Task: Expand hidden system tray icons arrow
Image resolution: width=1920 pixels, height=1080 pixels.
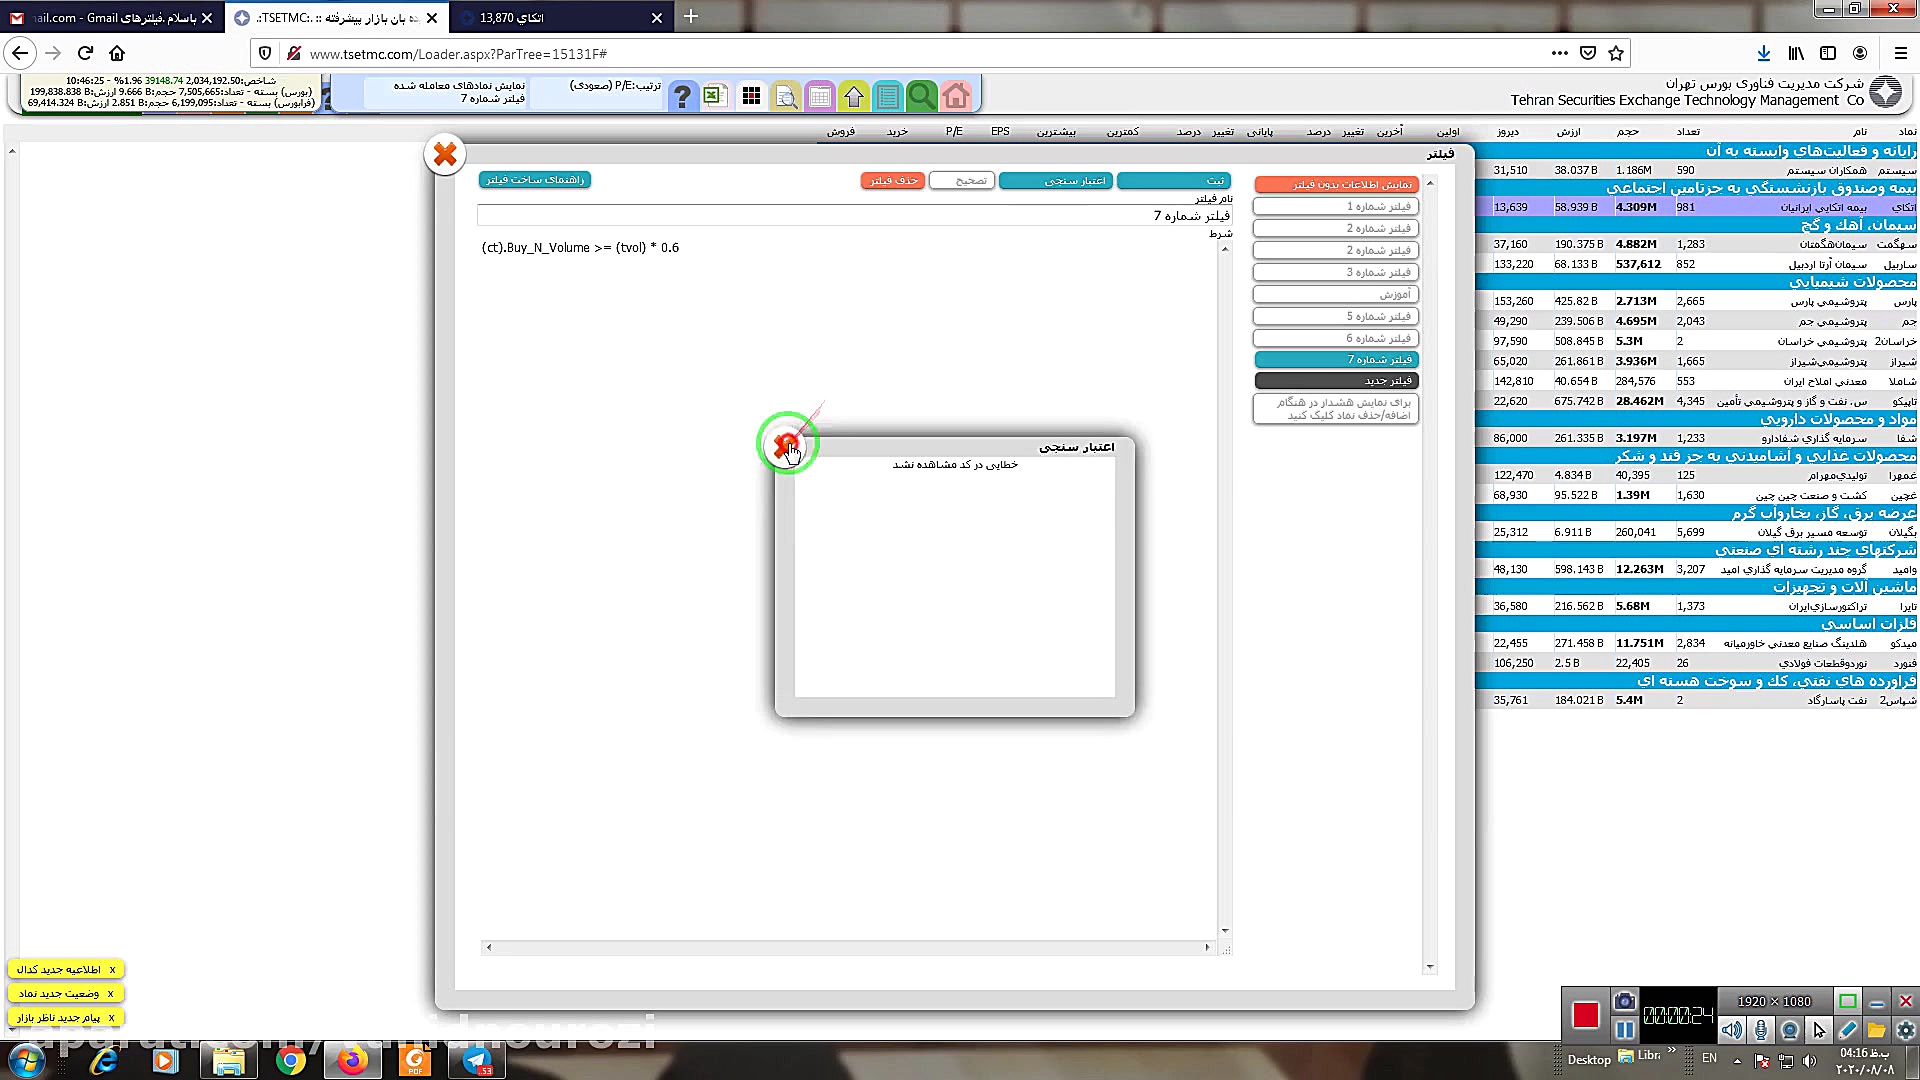Action: click(x=1737, y=1060)
